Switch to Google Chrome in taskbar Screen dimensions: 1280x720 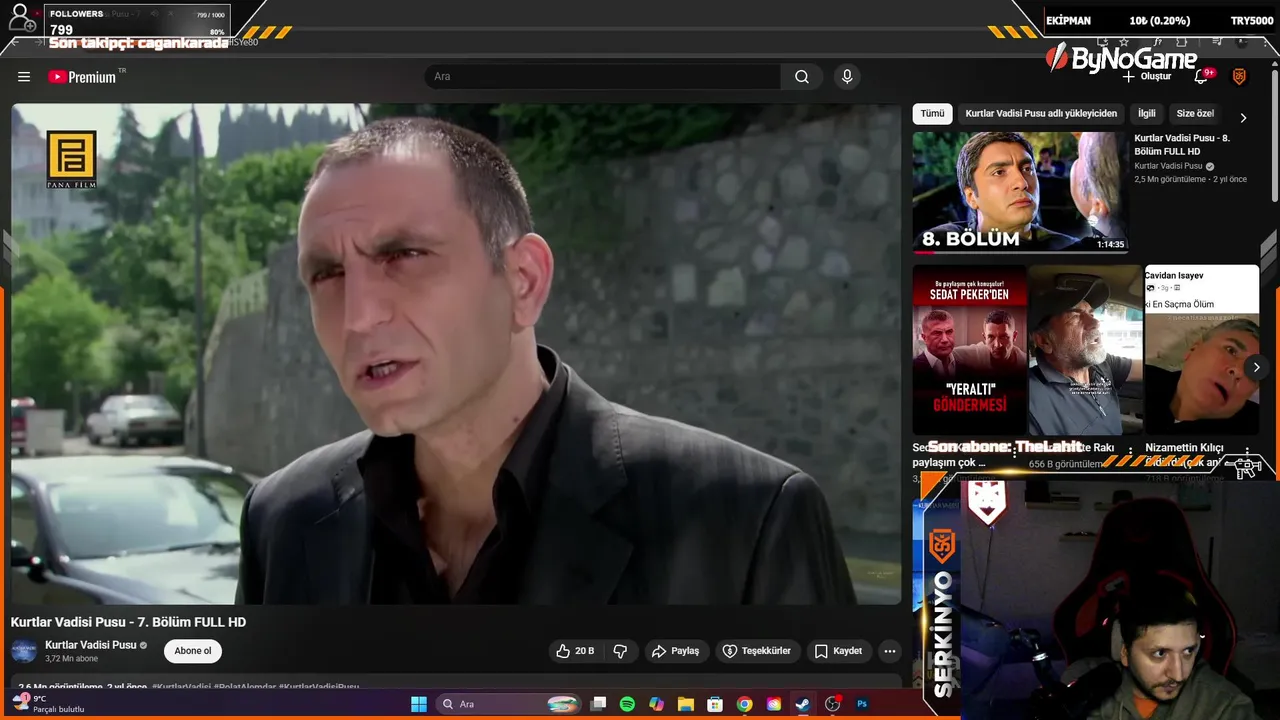(x=744, y=704)
